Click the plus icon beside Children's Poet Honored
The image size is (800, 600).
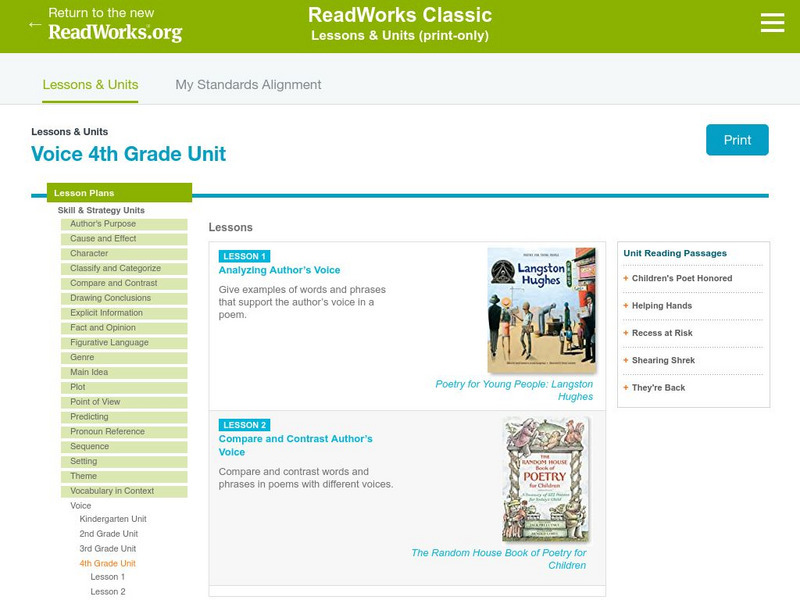tap(626, 278)
